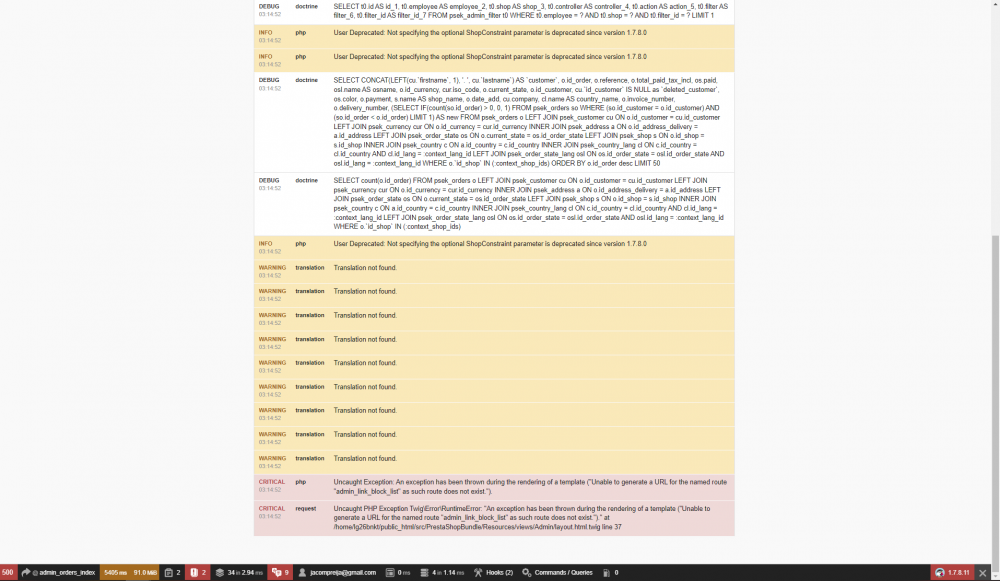Click the 91.0 MB memory usage indicator

(x=146, y=572)
